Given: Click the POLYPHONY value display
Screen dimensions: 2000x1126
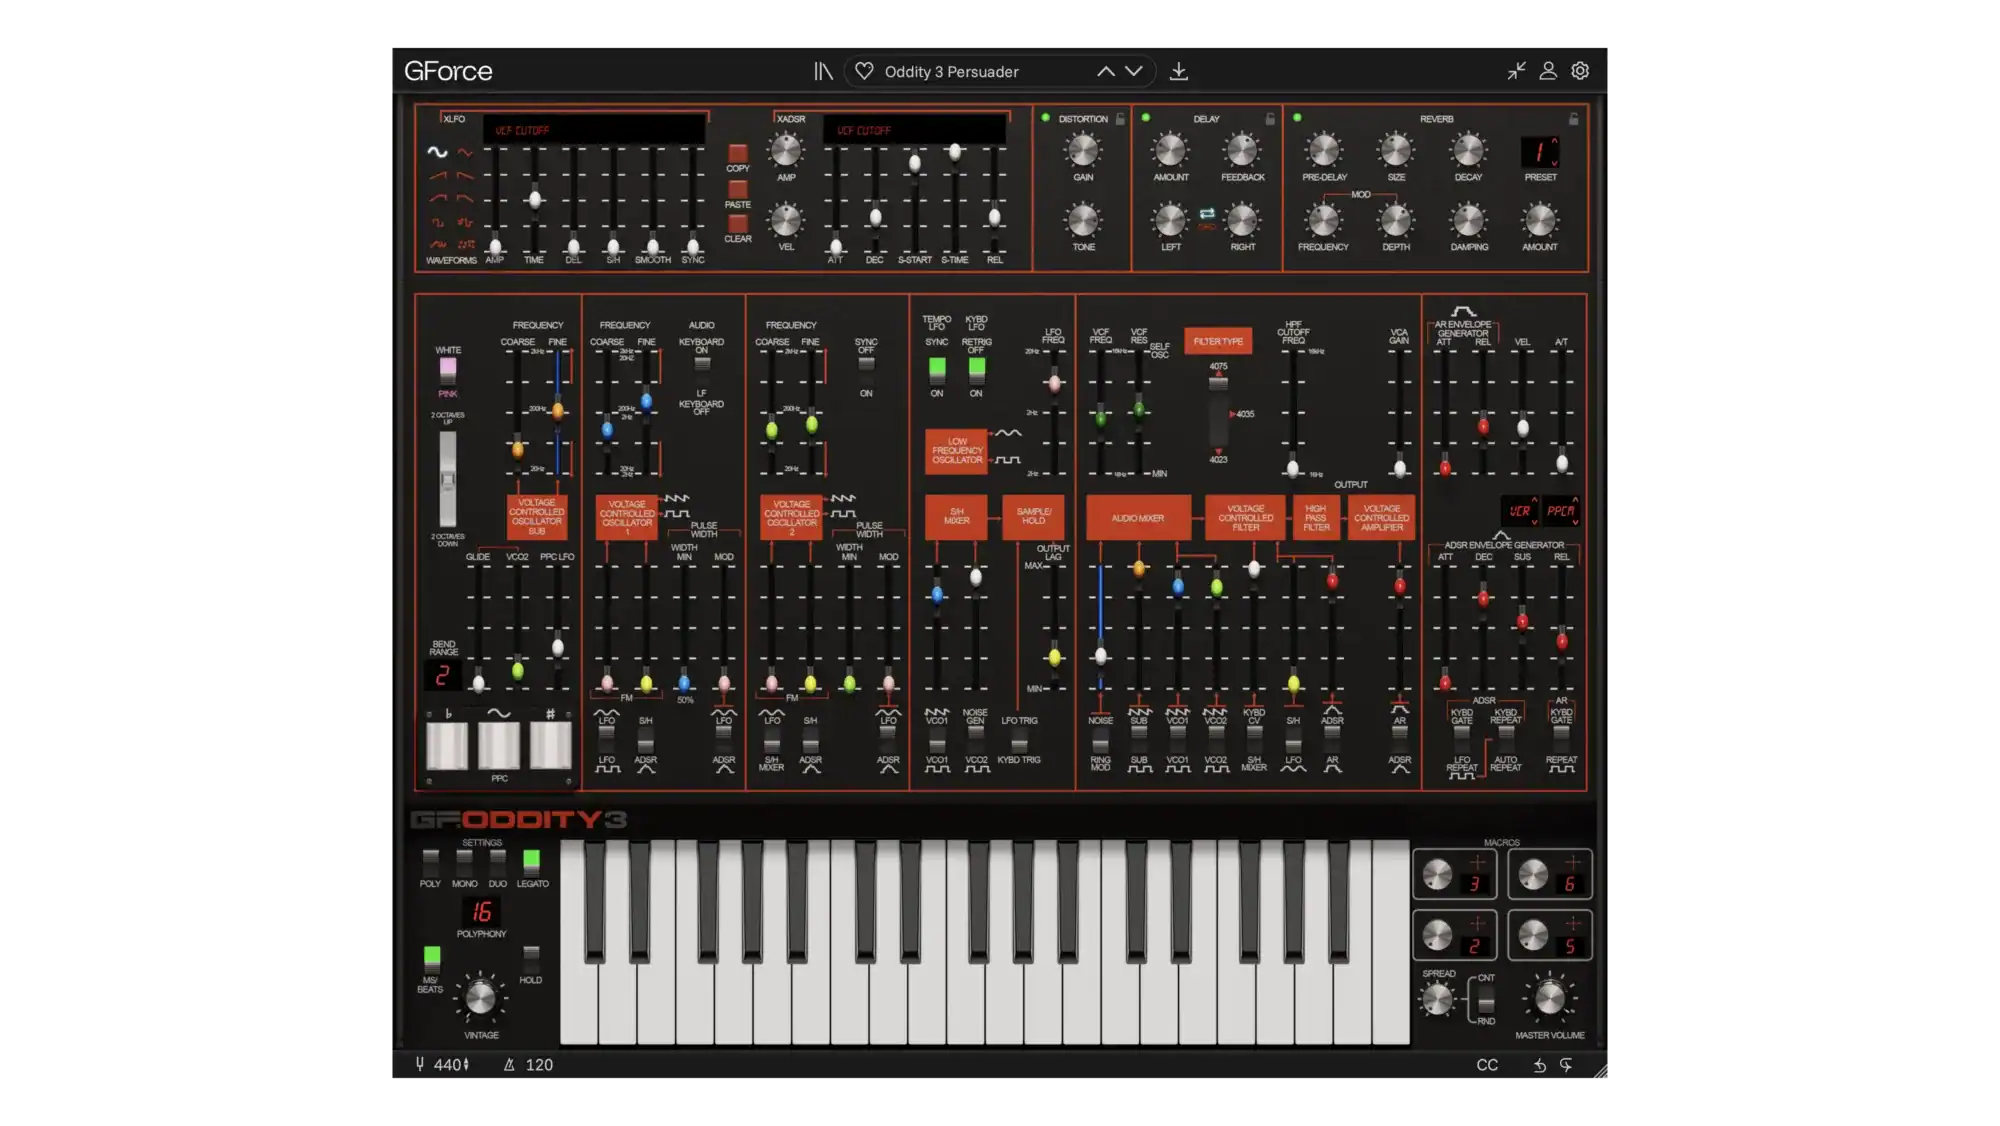Looking at the screenshot, I should coord(481,912).
